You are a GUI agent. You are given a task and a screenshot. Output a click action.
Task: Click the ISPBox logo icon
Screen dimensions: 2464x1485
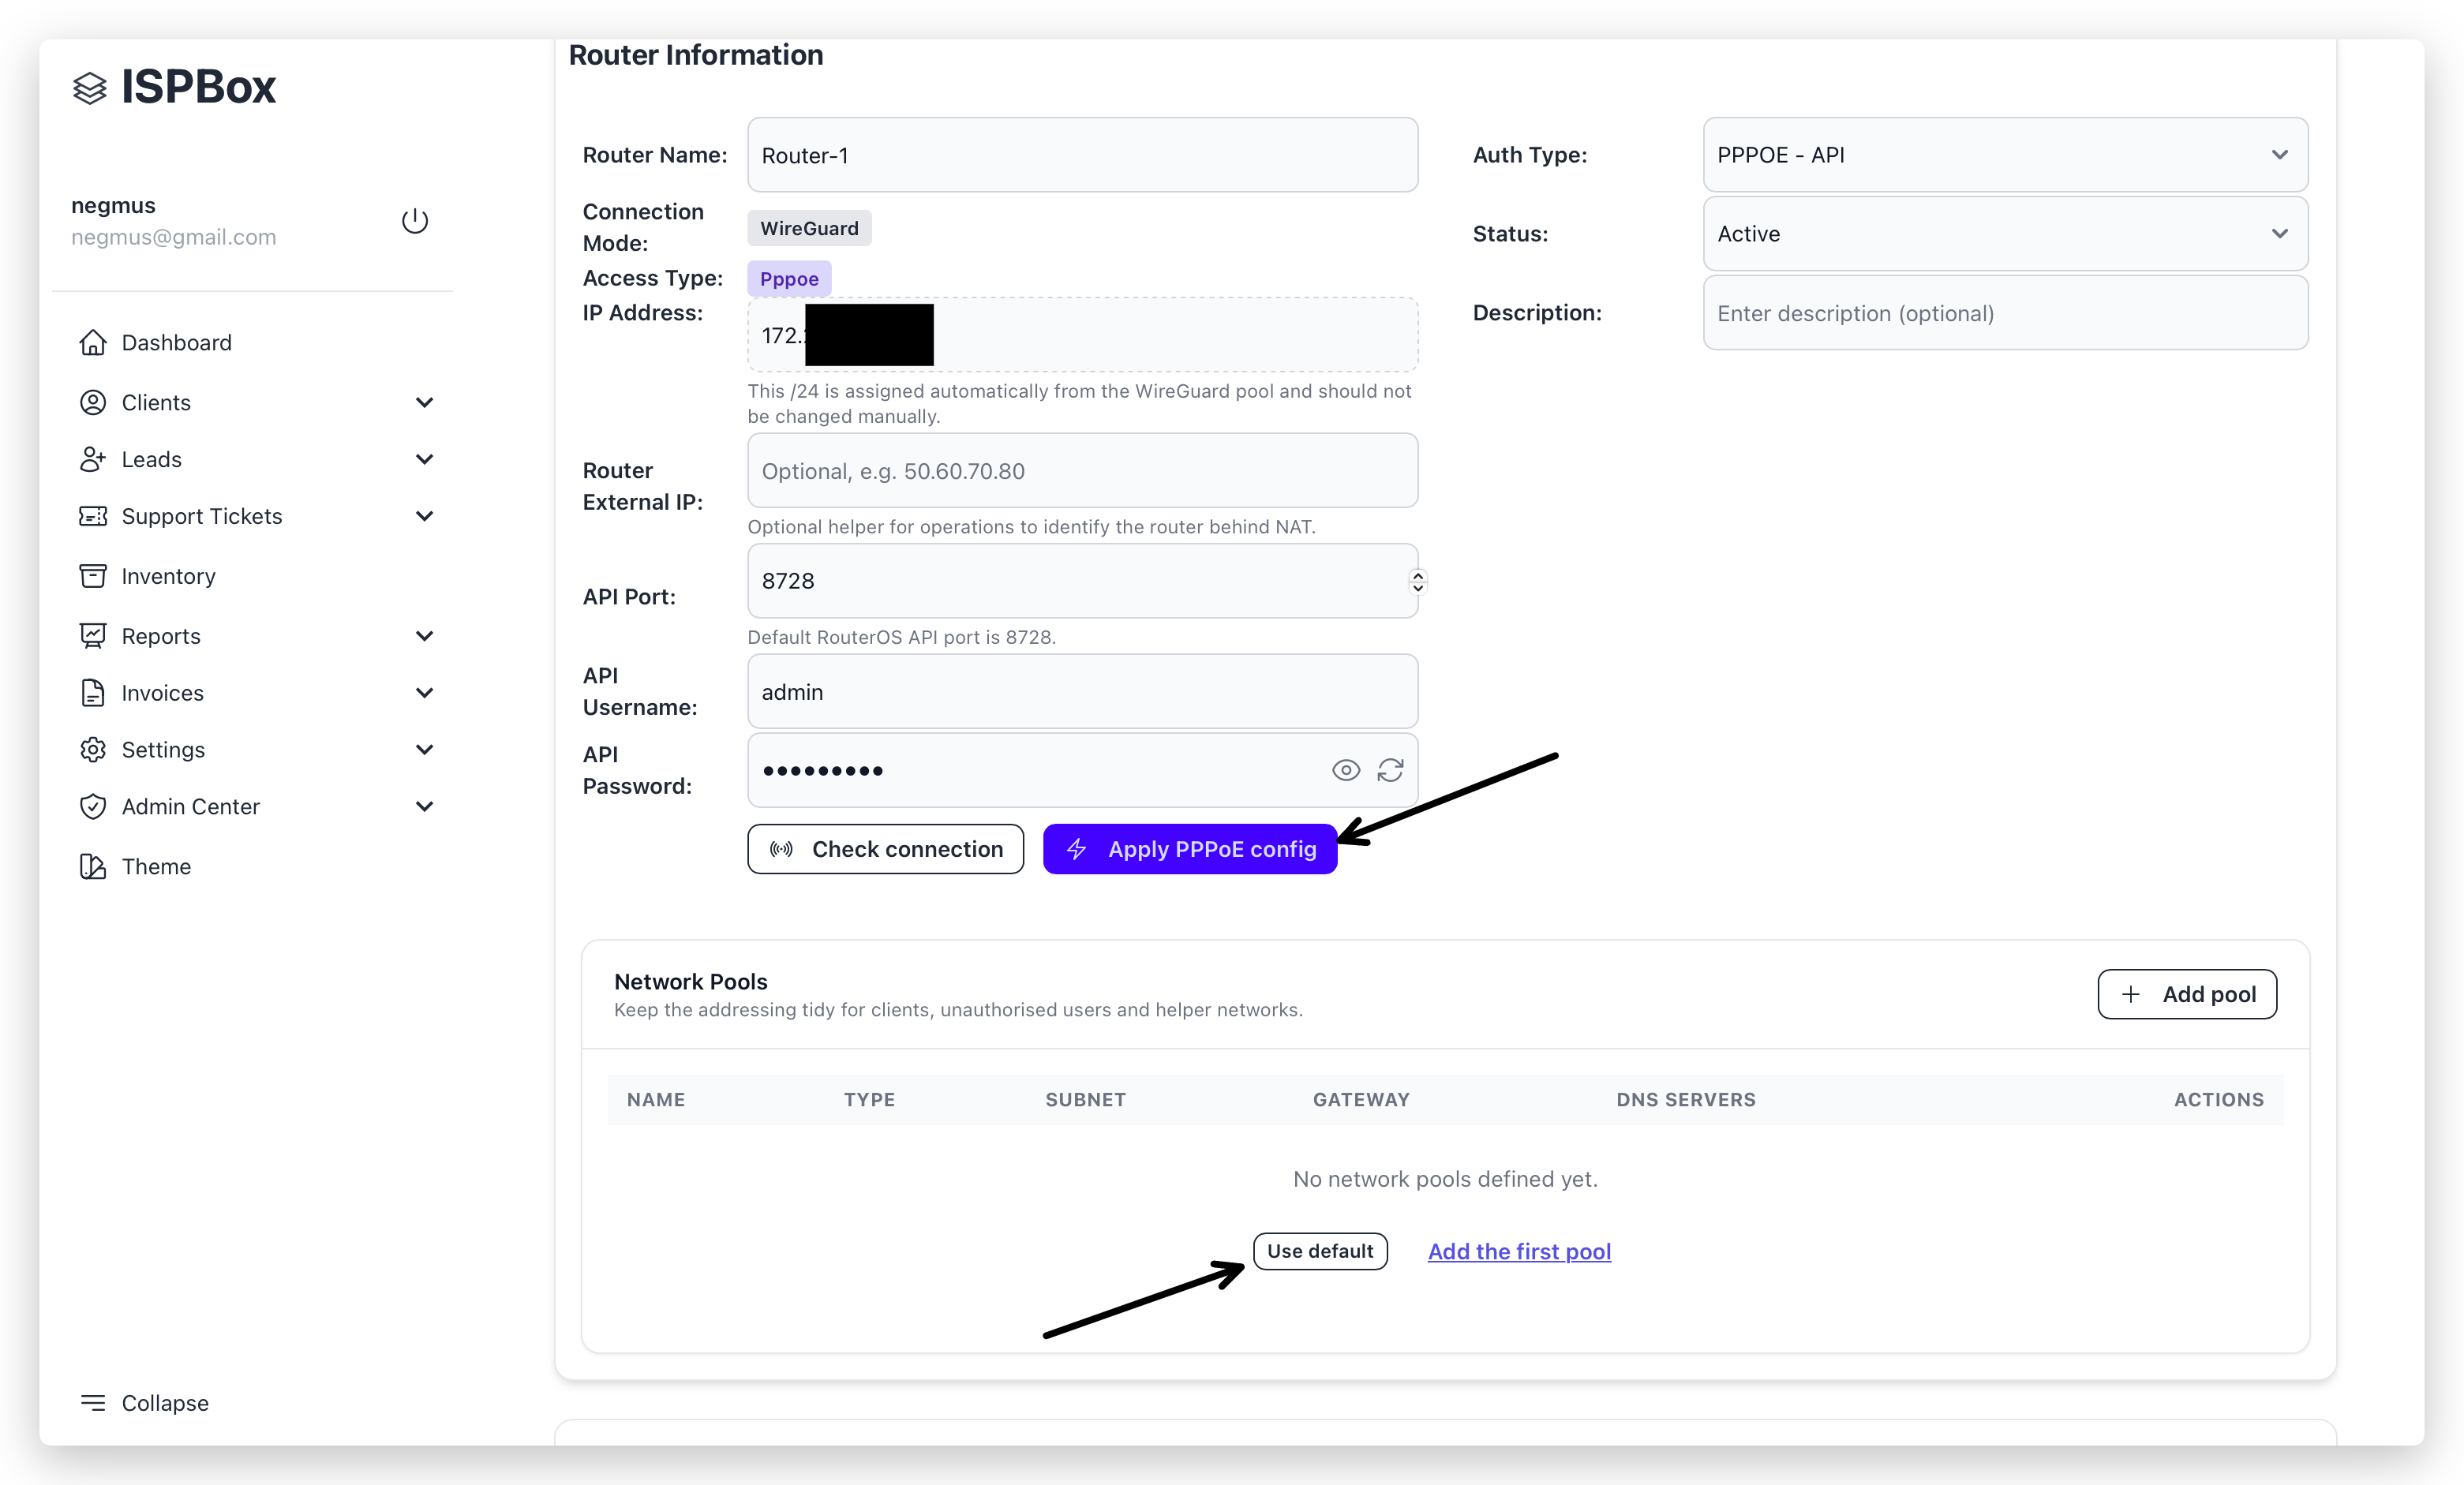pyautogui.click(x=90, y=88)
